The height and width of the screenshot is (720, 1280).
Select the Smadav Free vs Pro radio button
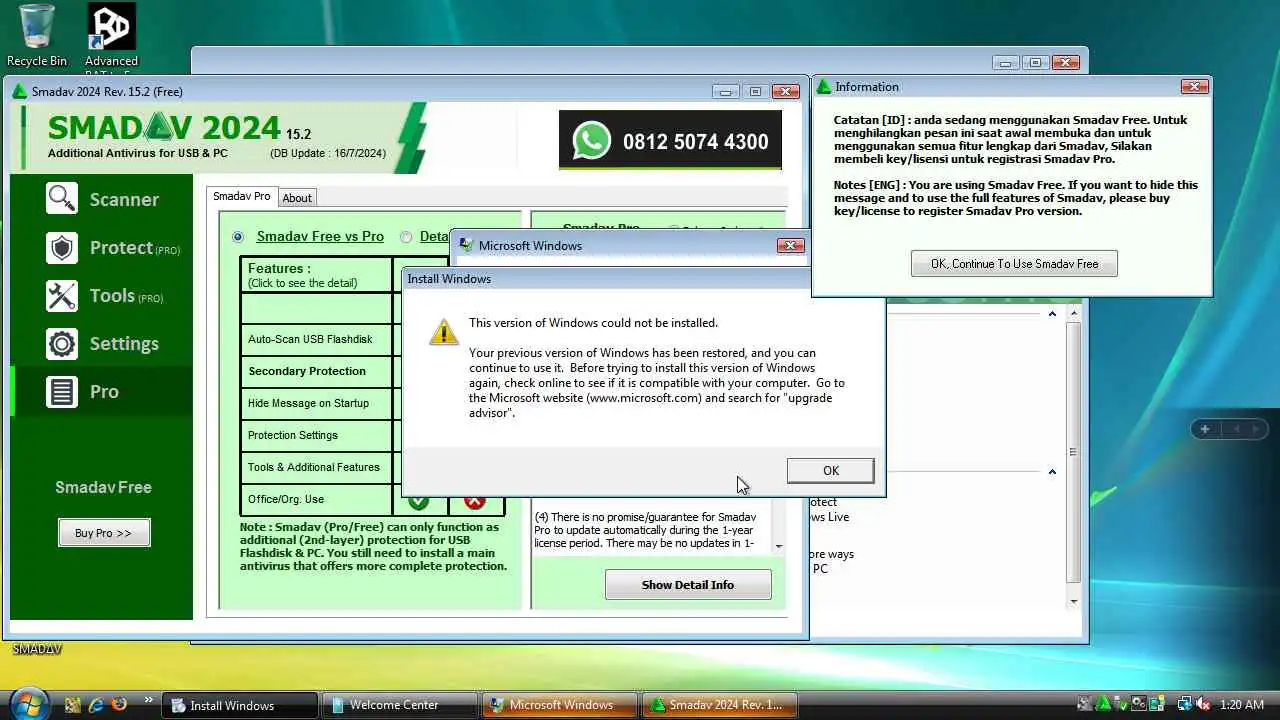click(238, 237)
